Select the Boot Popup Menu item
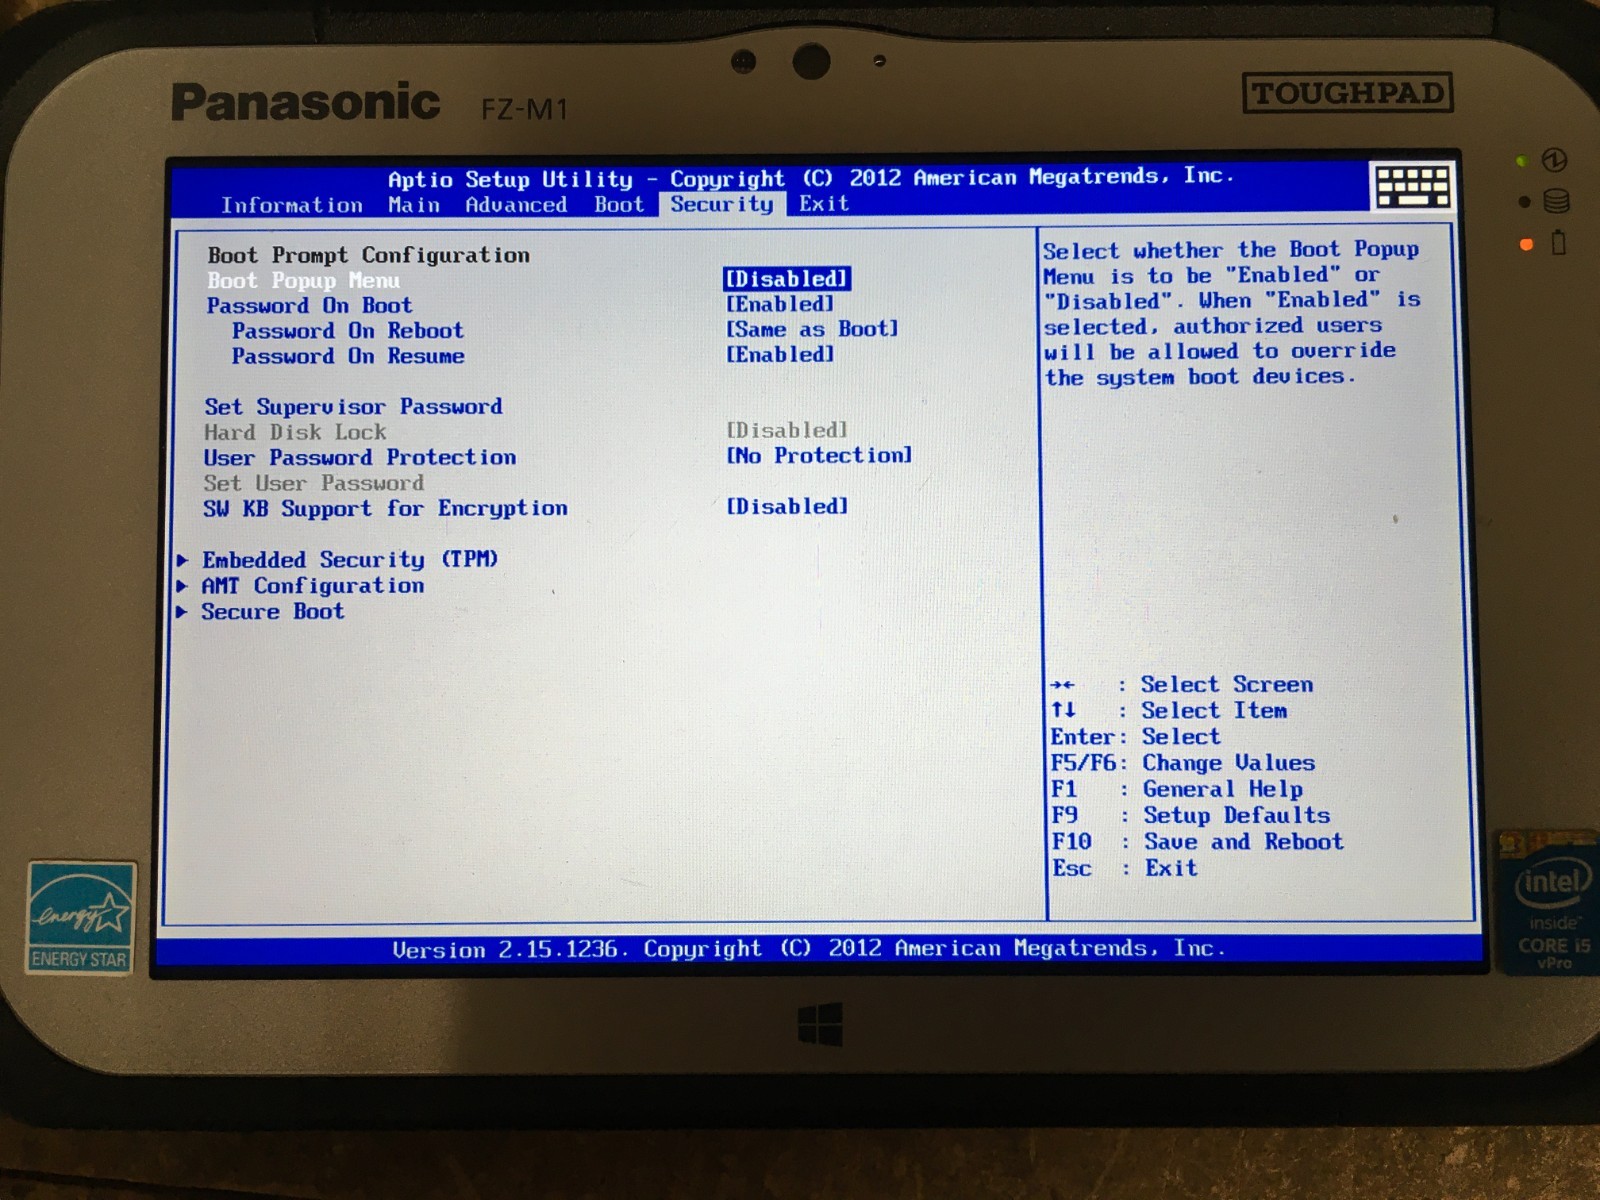Viewport: 1600px width, 1200px height. [304, 281]
